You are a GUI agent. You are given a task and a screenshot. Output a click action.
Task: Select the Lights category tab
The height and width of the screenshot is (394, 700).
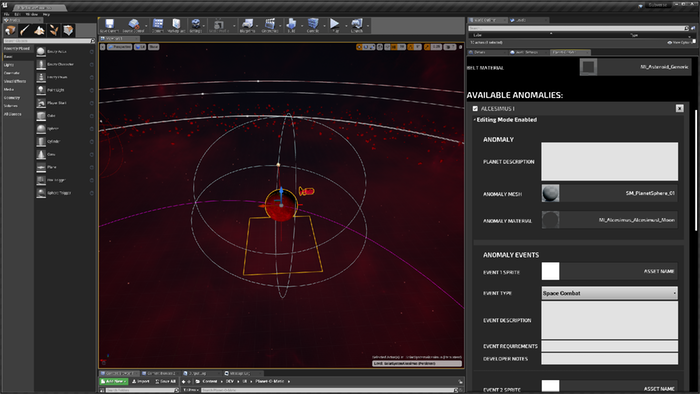click(x=9, y=65)
